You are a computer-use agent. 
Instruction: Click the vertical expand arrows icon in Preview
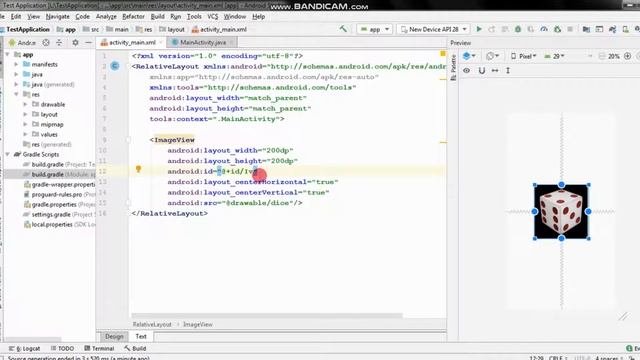pyautogui.click(x=508, y=70)
